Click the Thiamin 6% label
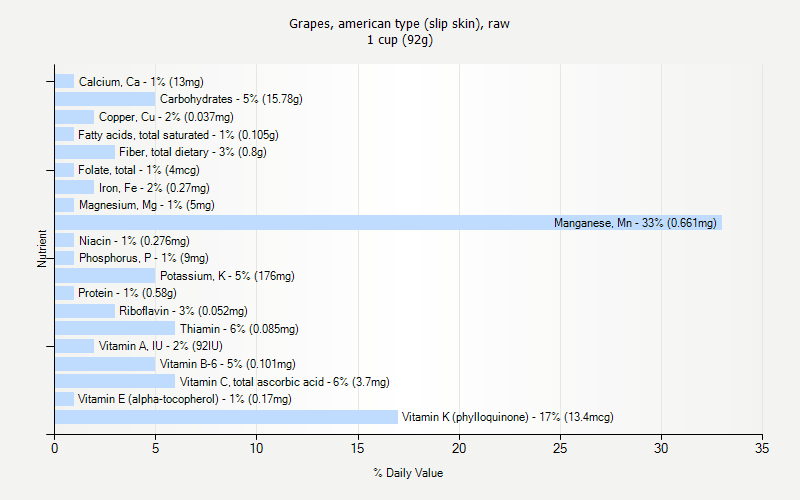The height and width of the screenshot is (500, 800). coord(239,329)
